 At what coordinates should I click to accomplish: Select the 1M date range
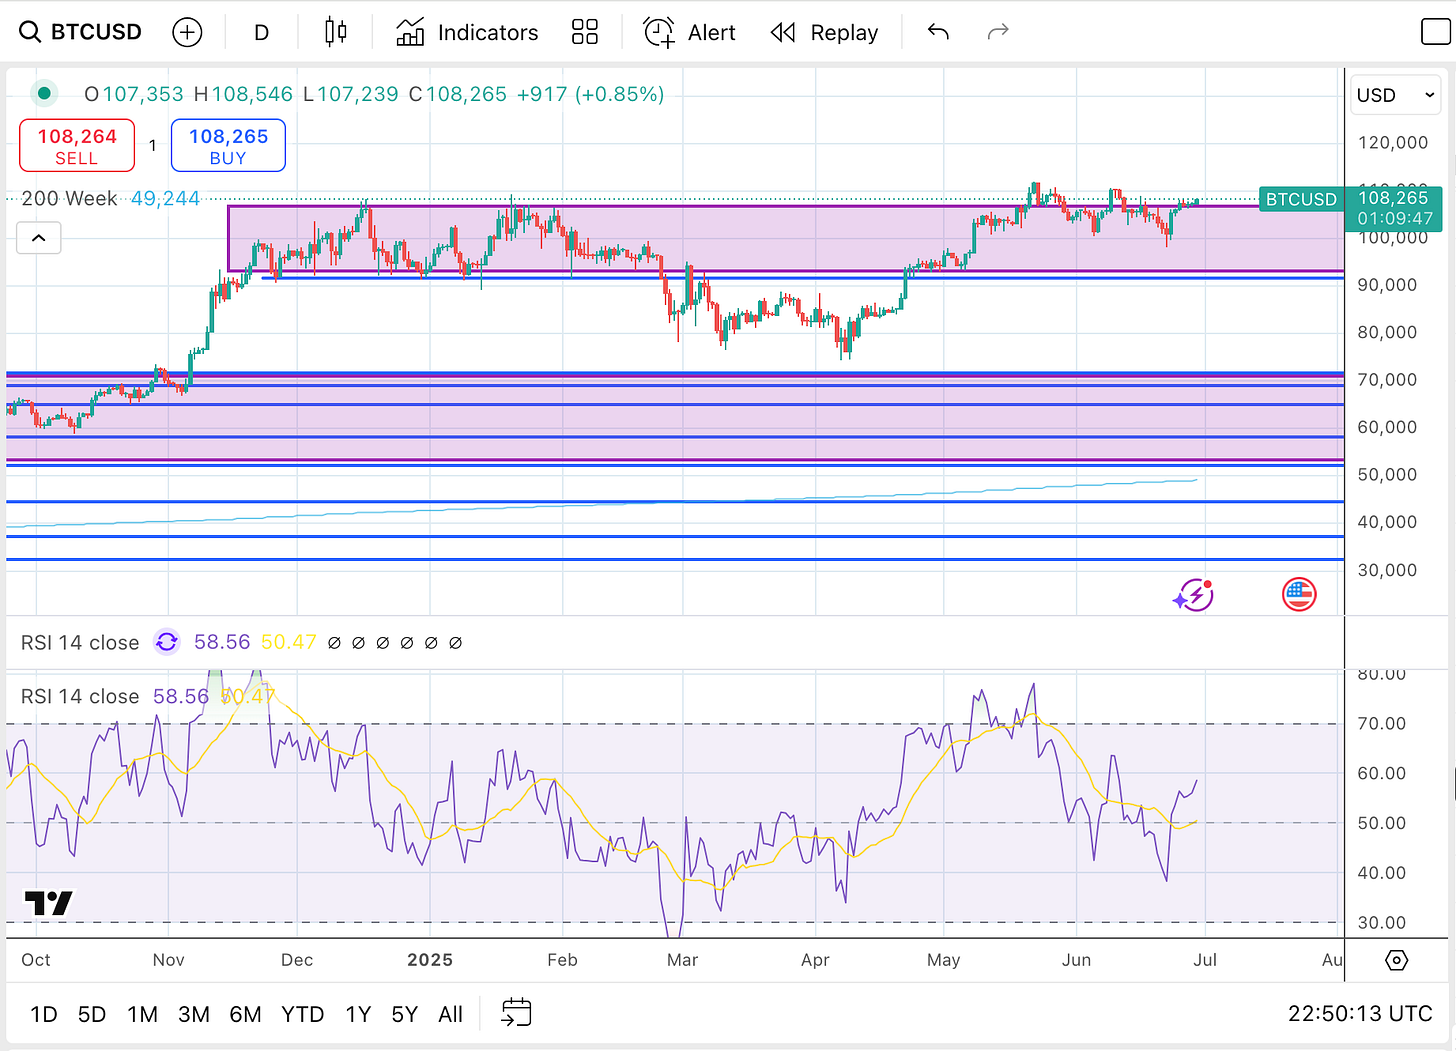point(143,1014)
